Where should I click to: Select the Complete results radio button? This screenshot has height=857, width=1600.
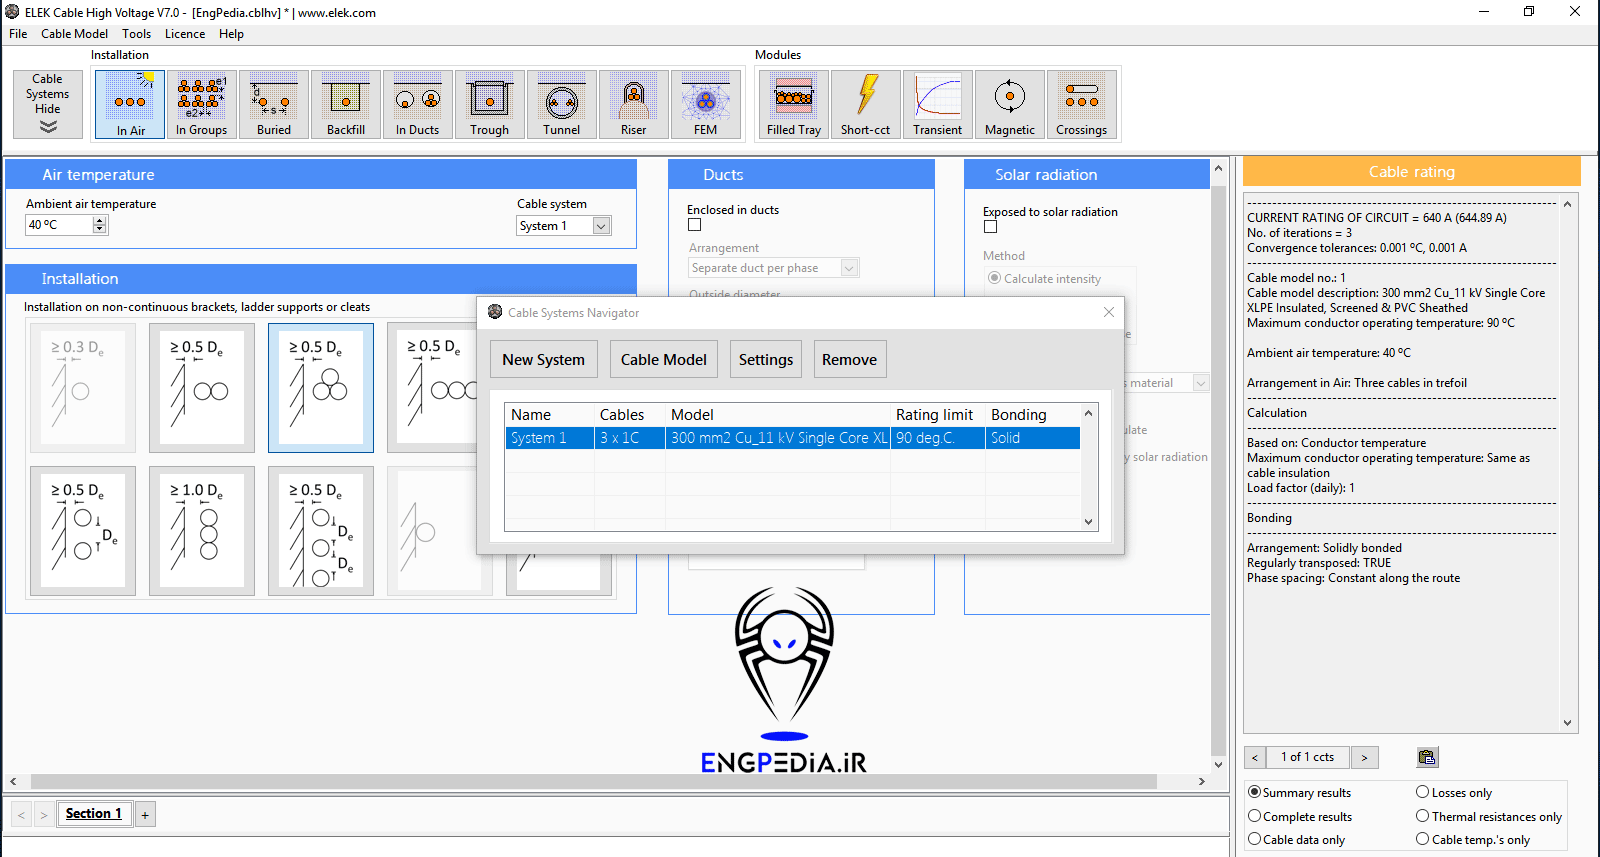coord(1255,816)
